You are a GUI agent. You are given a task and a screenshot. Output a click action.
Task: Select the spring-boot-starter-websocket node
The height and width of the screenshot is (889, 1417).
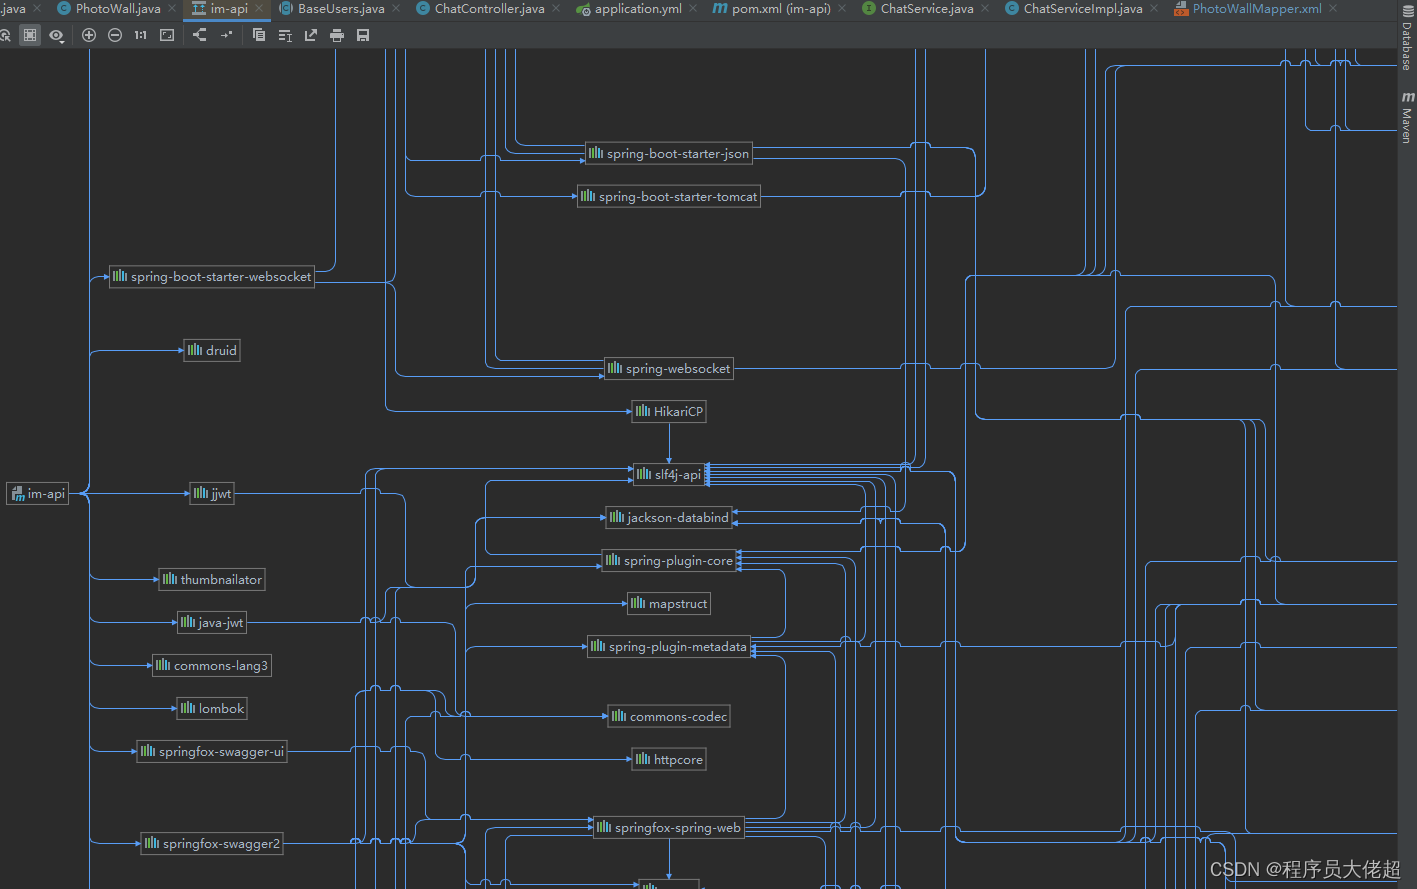click(x=212, y=276)
